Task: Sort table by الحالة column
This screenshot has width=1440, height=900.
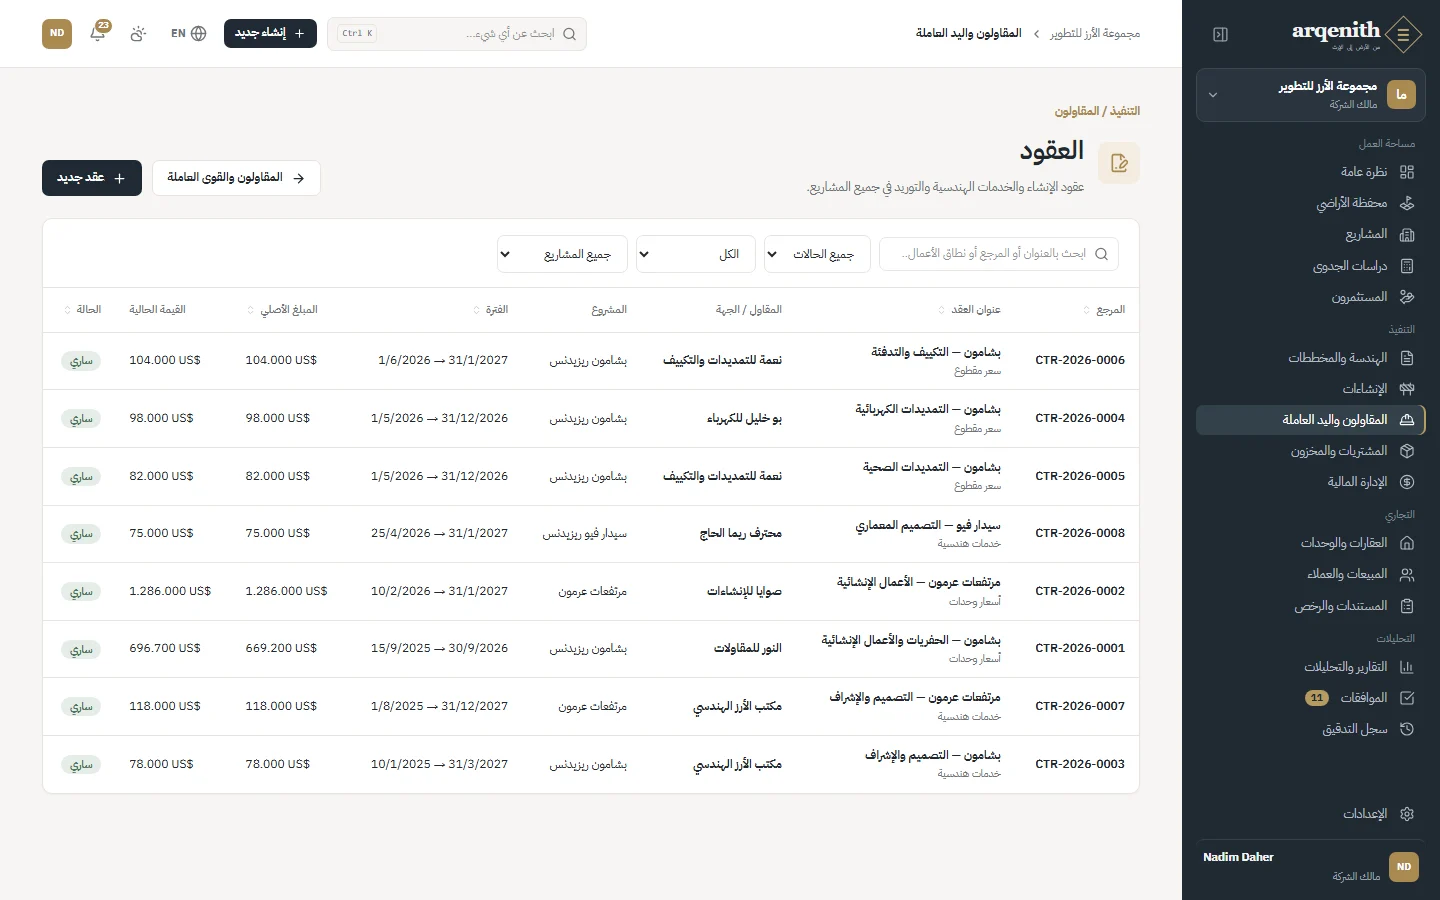Action: [83, 310]
